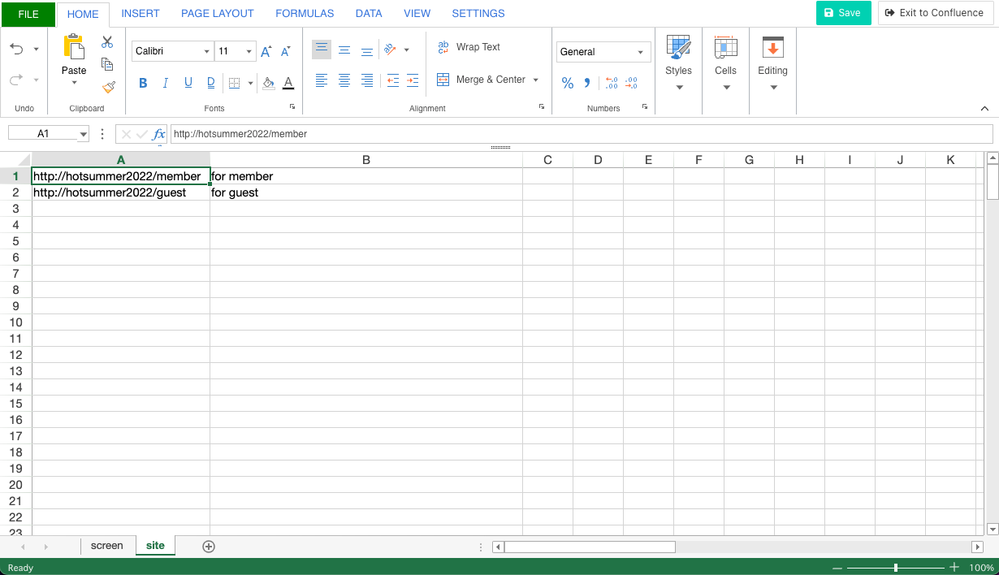The height and width of the screenshot is (575, 999).
Task: Click the horizontal scrollbar thumb
Action: tap(590, 547)
